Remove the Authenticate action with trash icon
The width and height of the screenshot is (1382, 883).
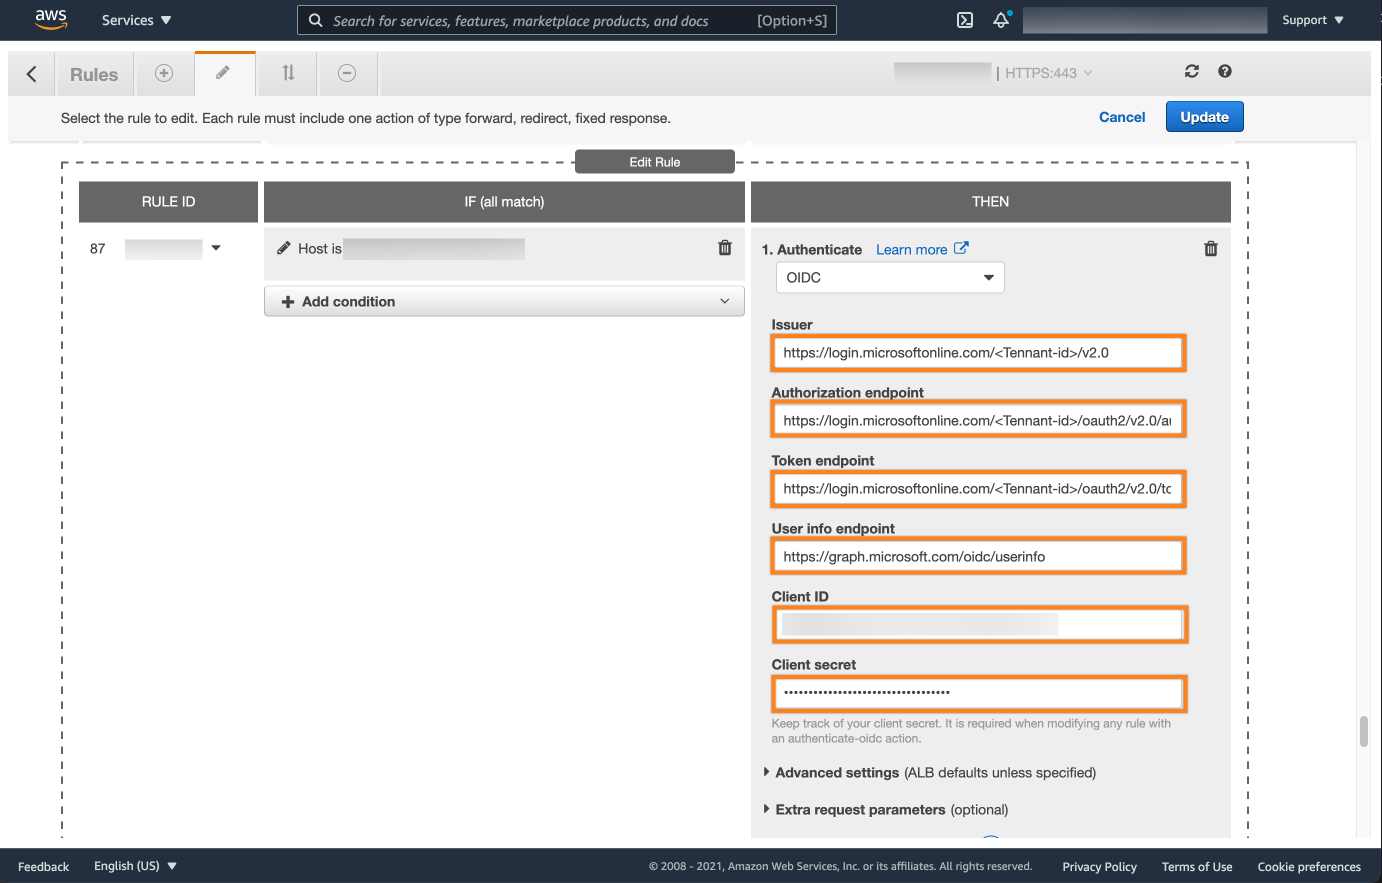pos(1211,249)
